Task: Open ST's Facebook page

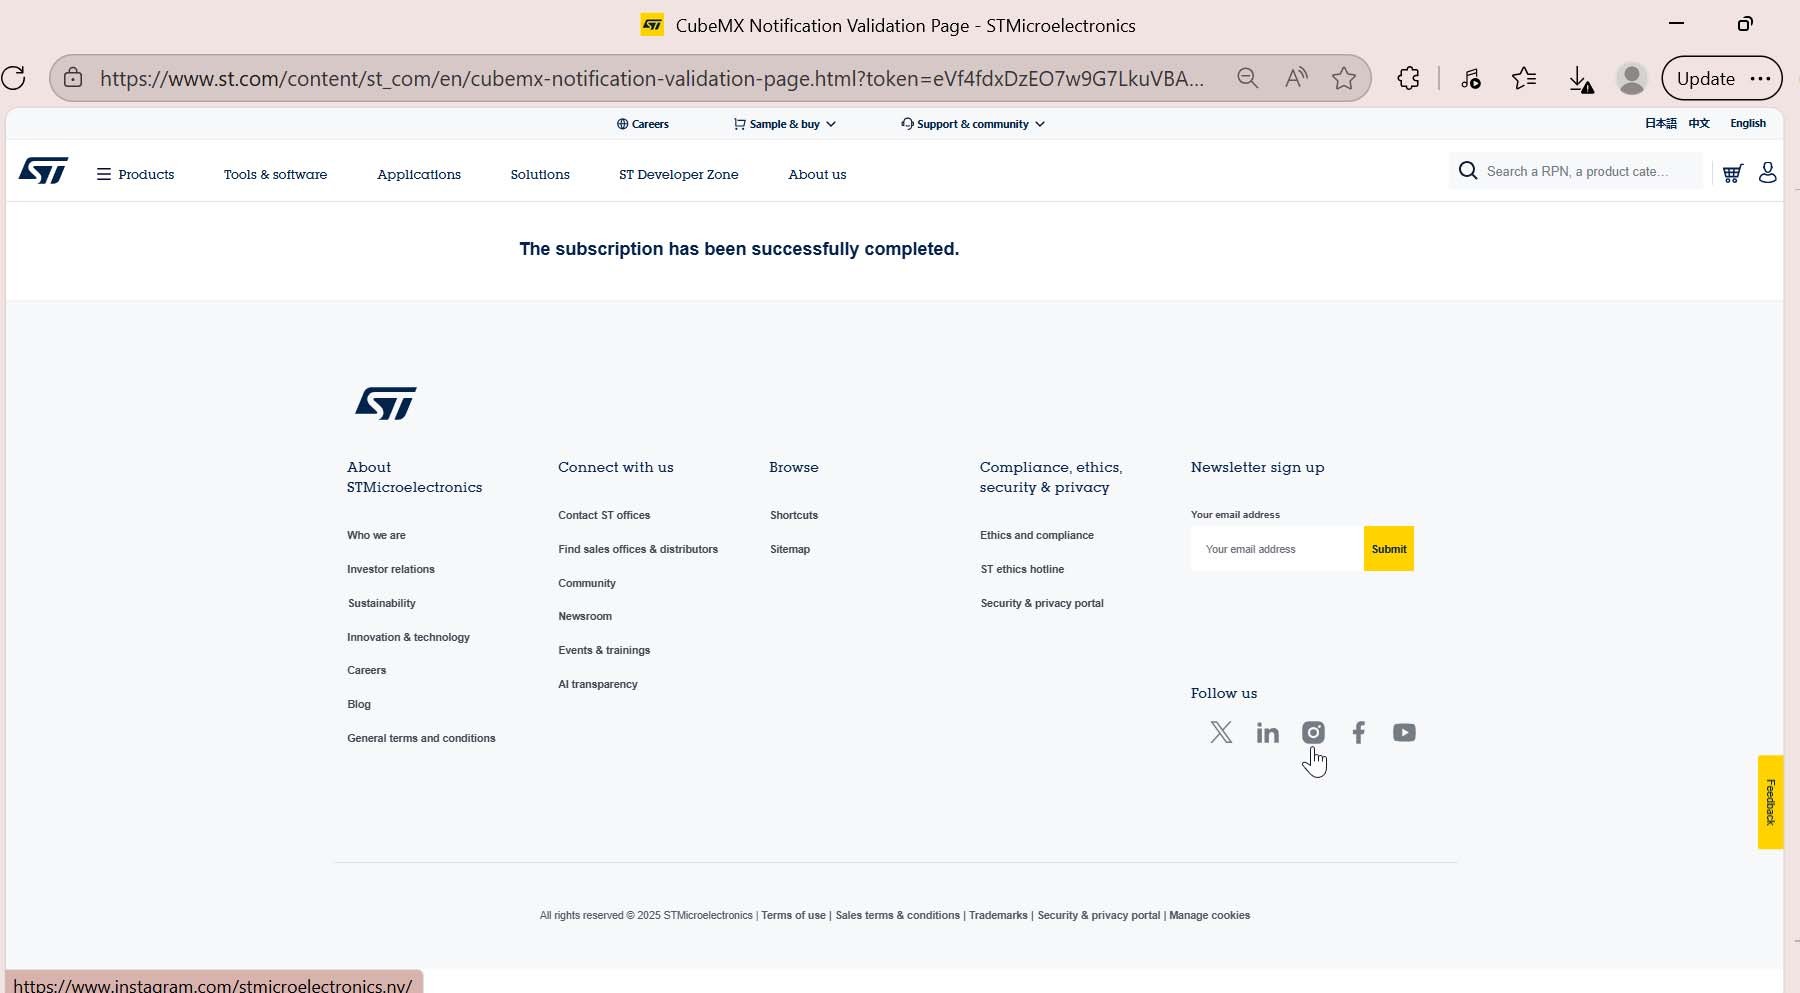Action: [x=1358, y=733]
